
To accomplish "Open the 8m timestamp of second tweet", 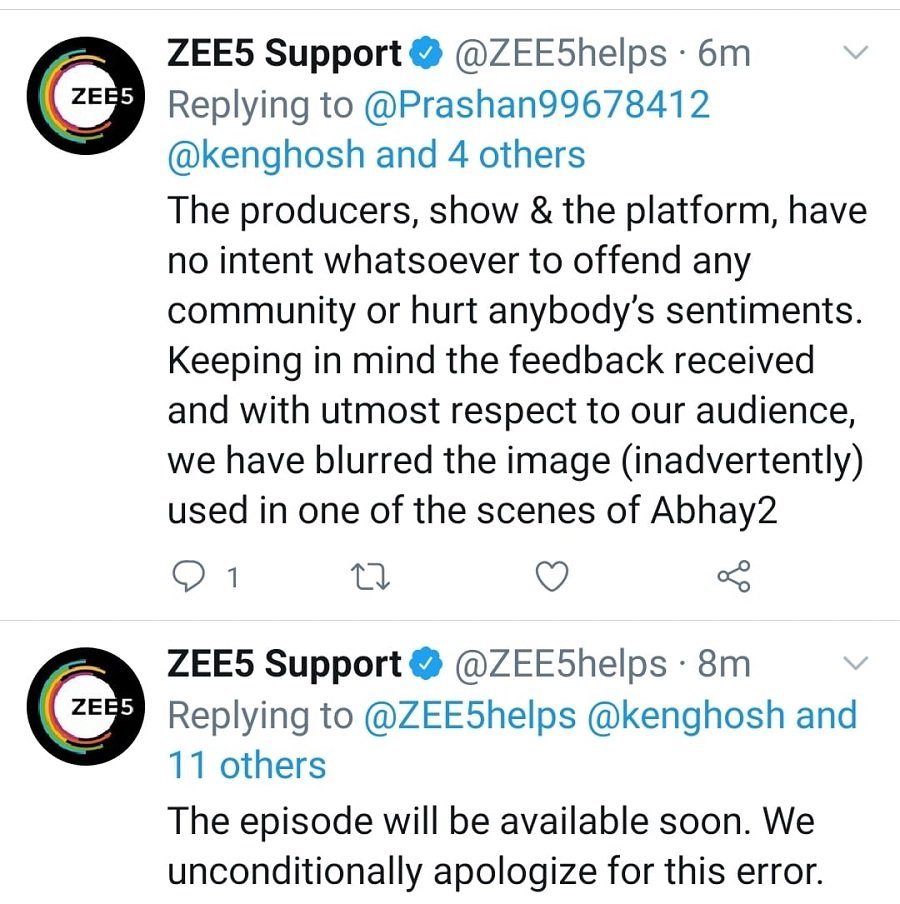I will pyautogui.click(x=724, y=664).
